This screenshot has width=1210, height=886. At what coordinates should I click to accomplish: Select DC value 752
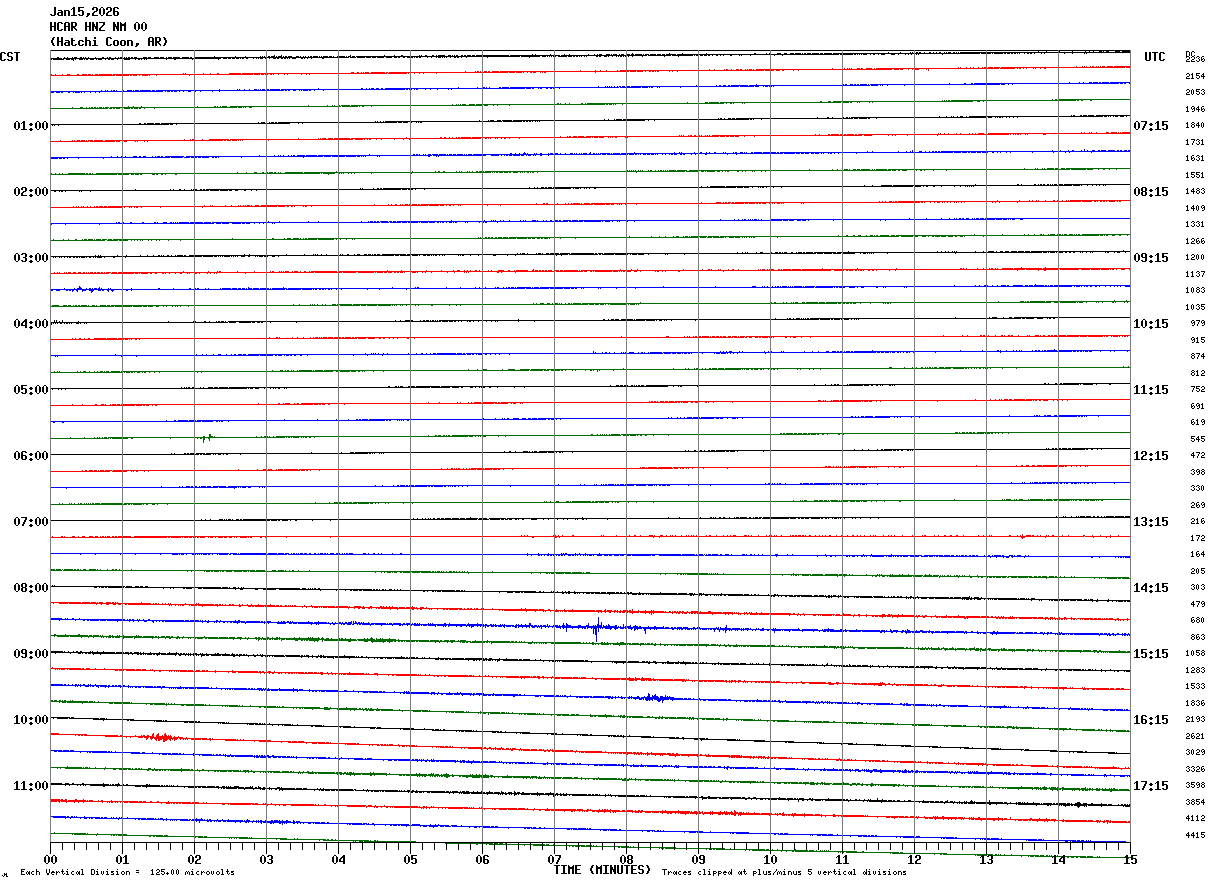[1198, 390]
